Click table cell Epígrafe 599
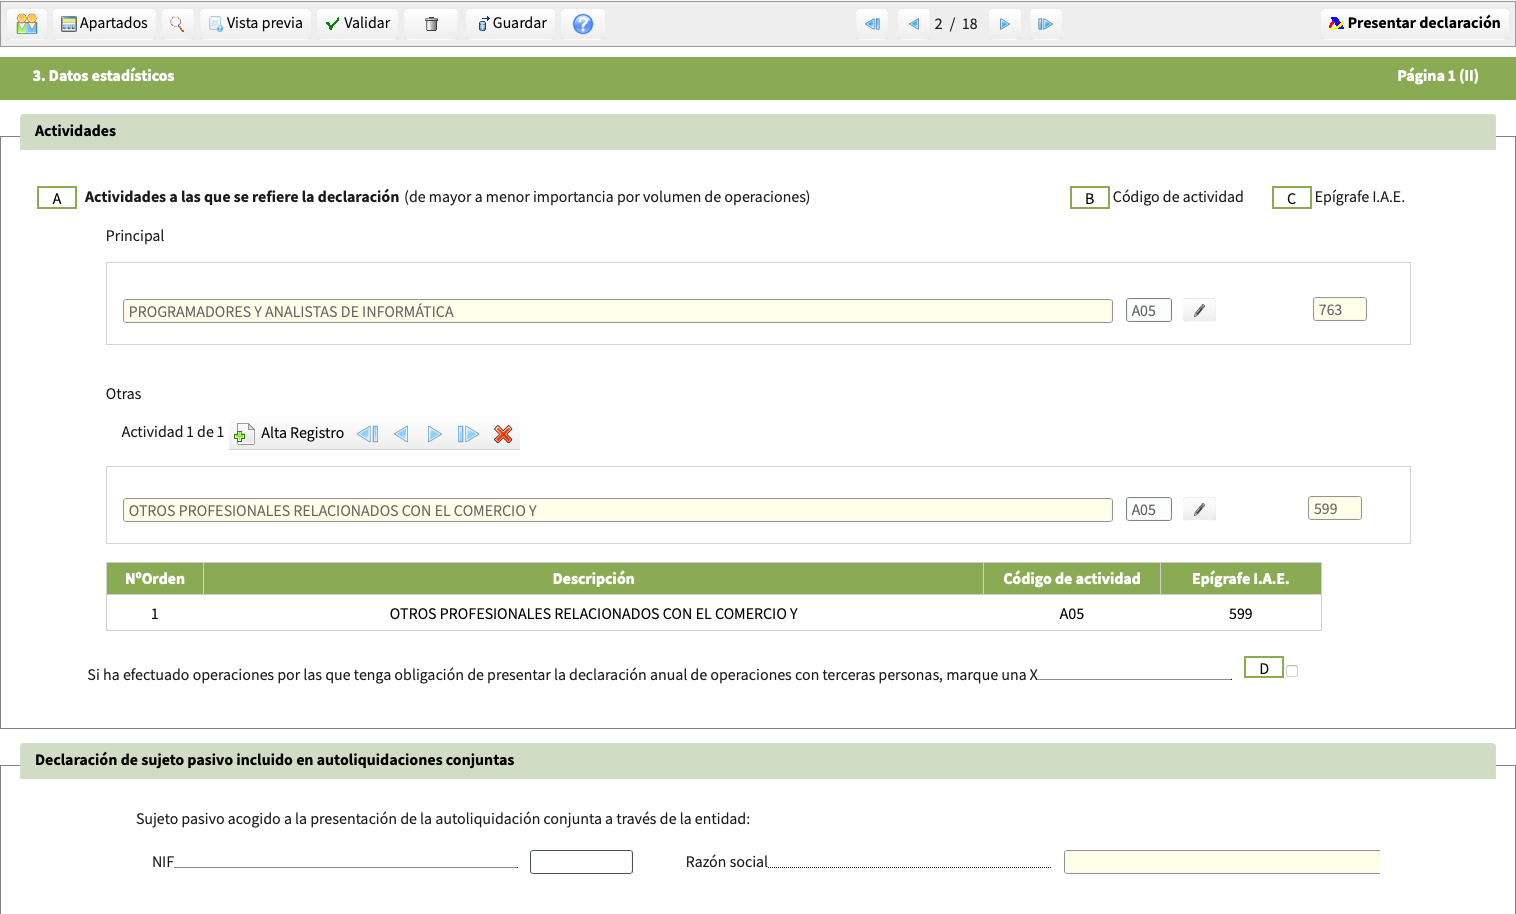 coord(1241,614)
